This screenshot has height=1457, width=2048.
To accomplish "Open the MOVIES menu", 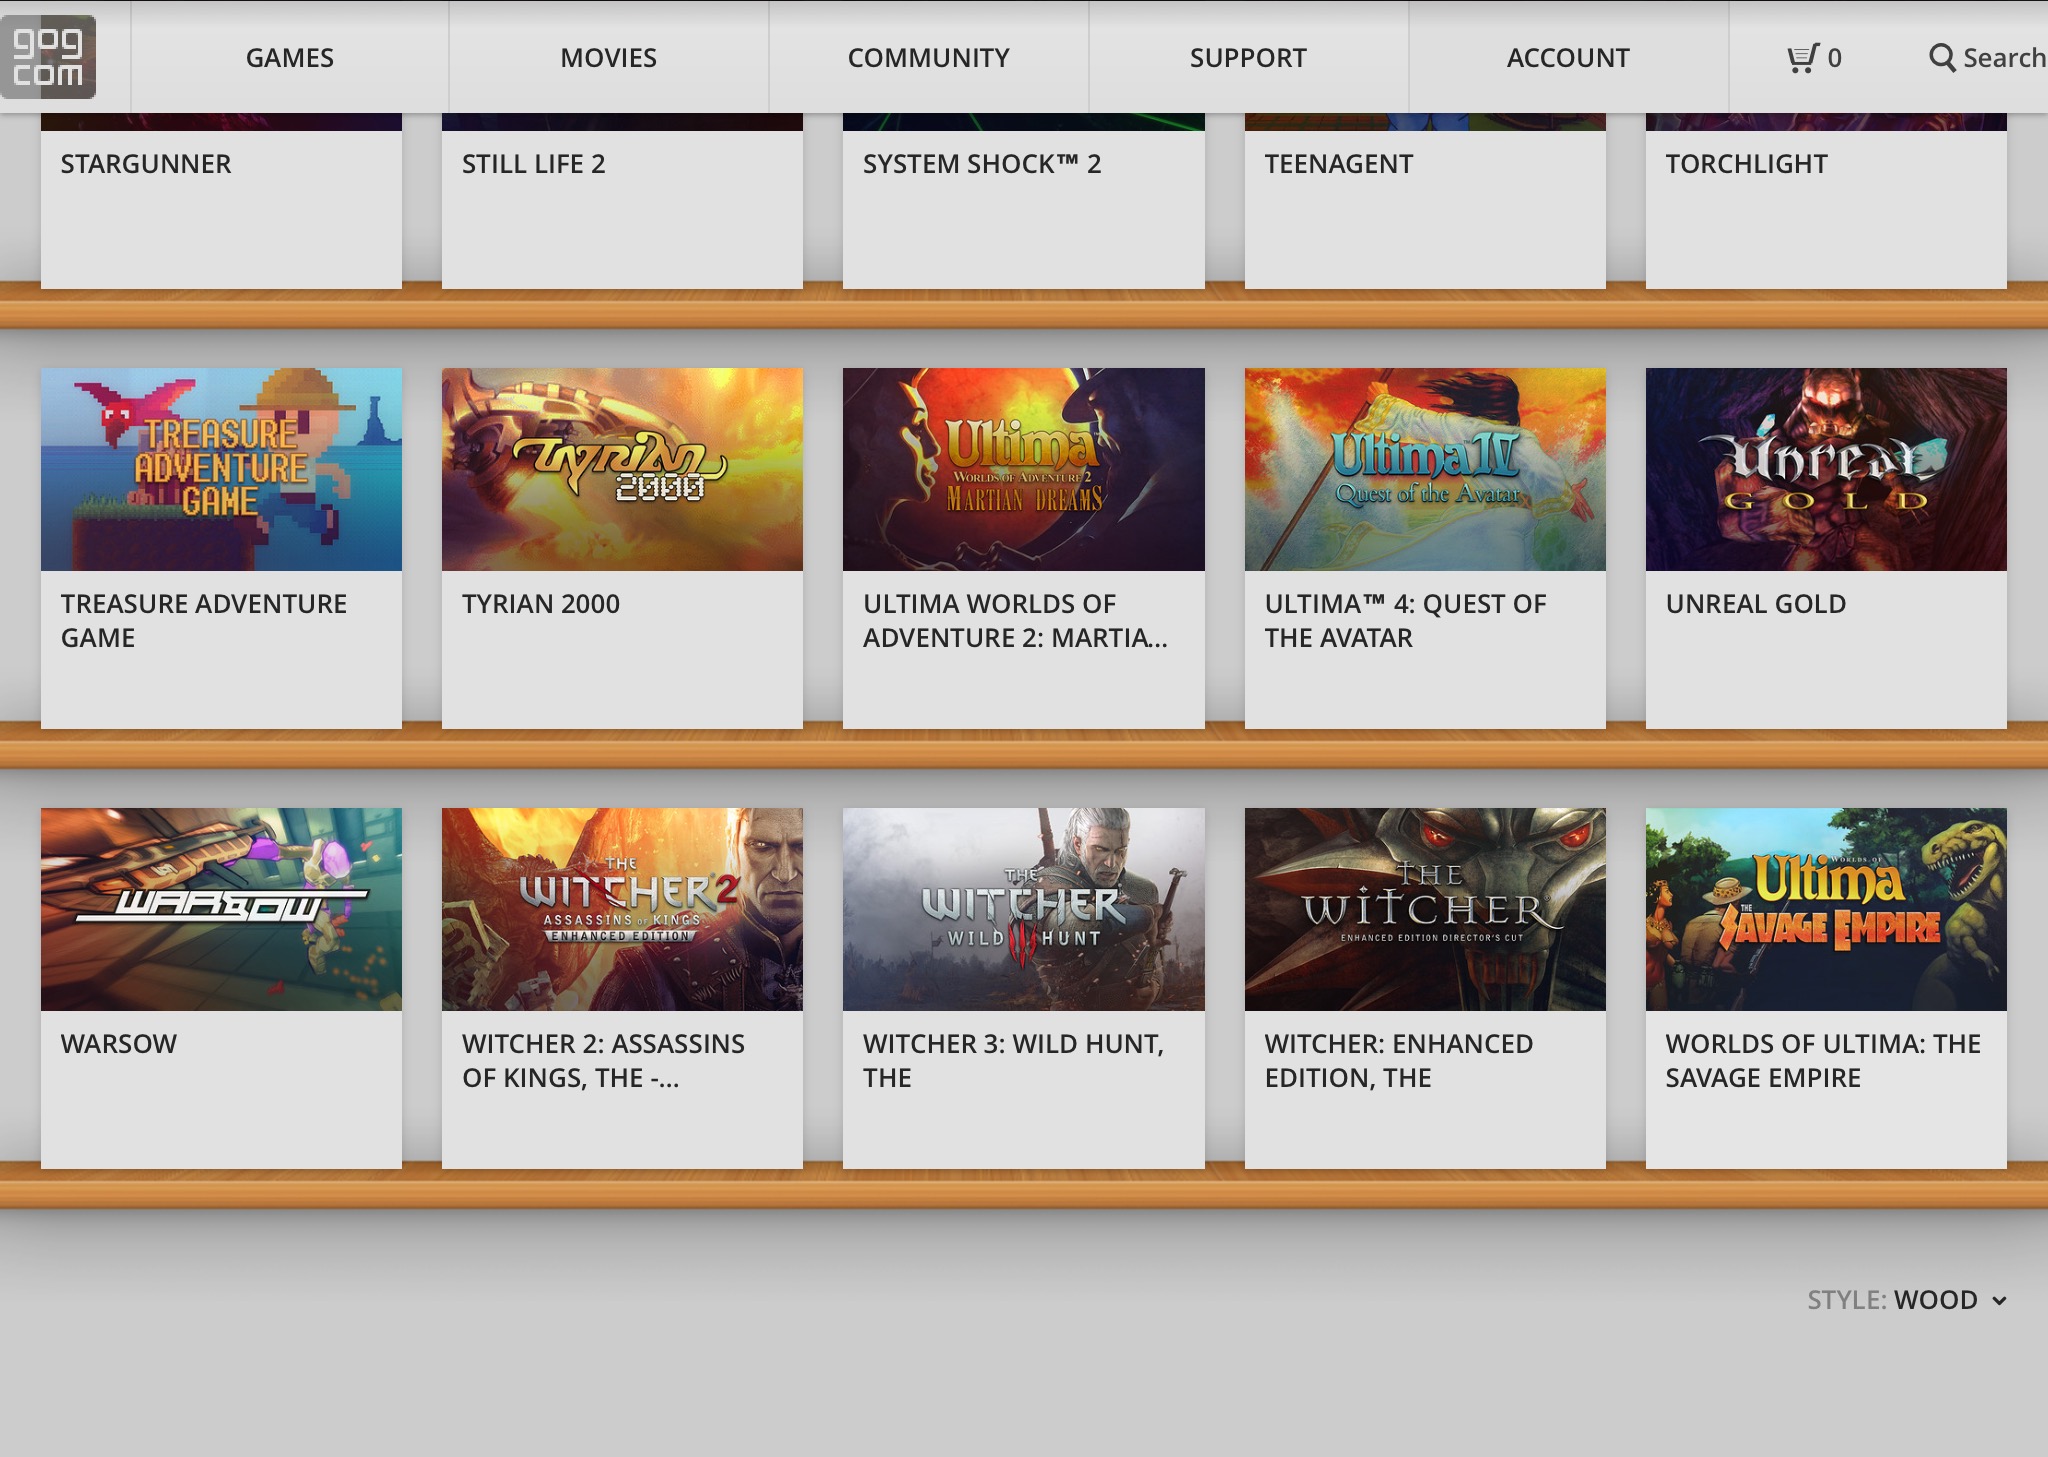I will coord(608,58).
